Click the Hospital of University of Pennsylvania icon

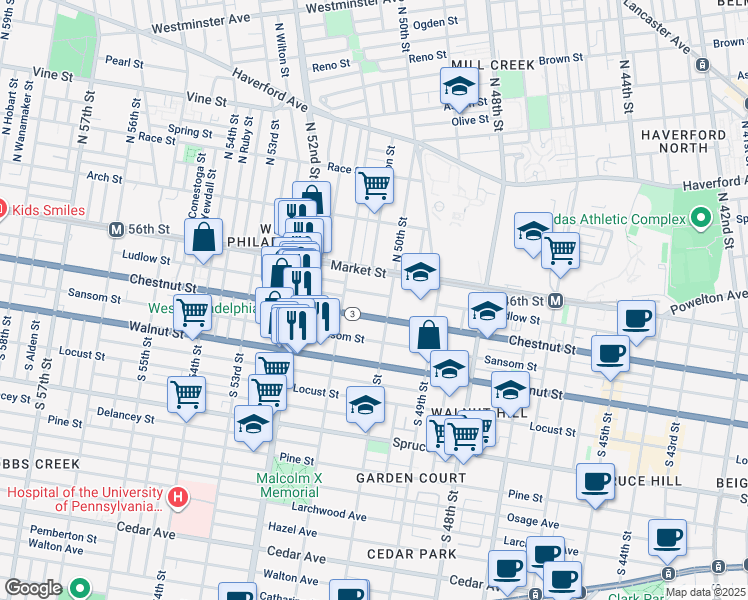(x=177, y=498)
